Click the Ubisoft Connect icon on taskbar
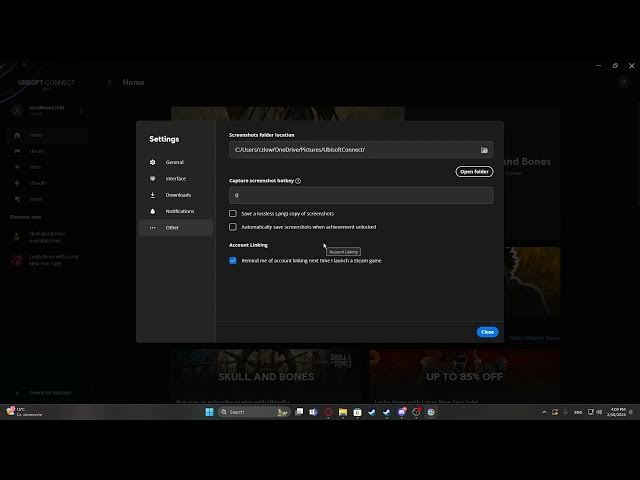This screenshot has width=640, height=480. pyautogui.click(x=431, y=412)
